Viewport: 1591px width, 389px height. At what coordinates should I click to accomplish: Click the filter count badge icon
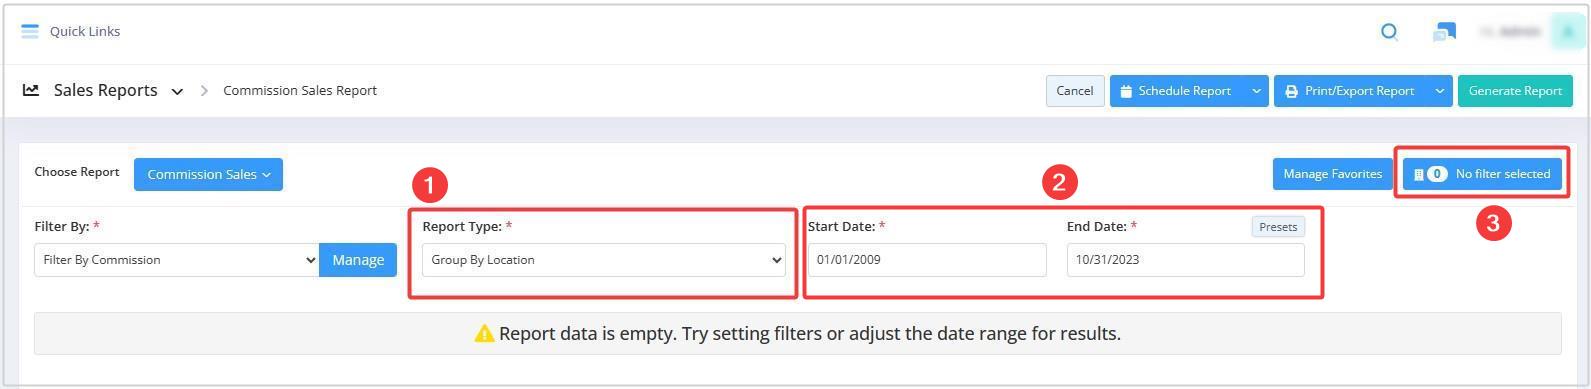point(1437,174)
